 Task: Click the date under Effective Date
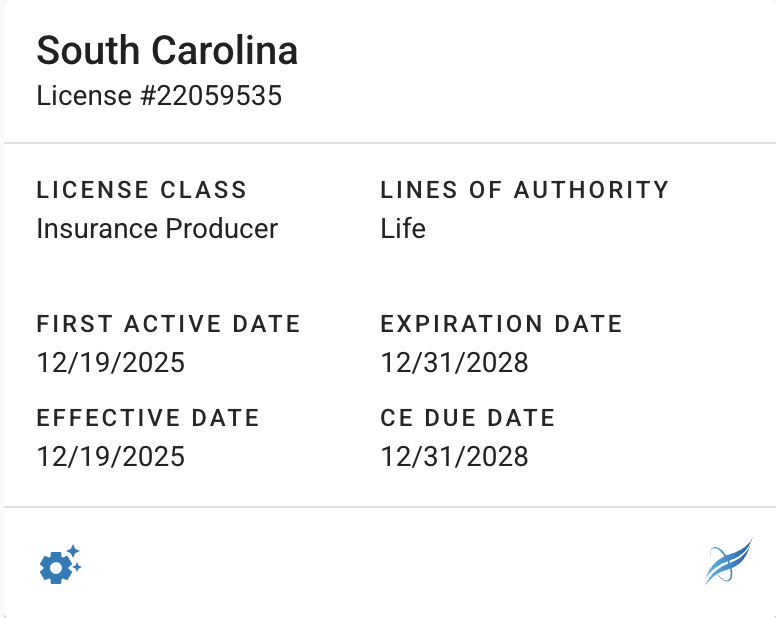[111, 456]
